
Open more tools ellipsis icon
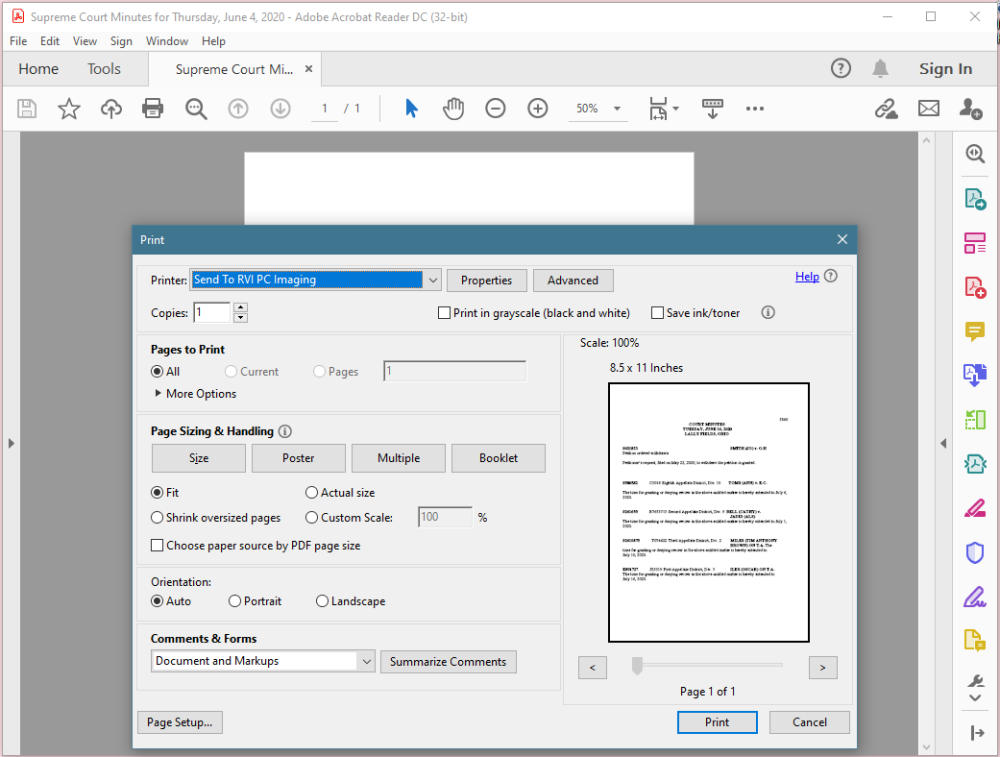754,108
